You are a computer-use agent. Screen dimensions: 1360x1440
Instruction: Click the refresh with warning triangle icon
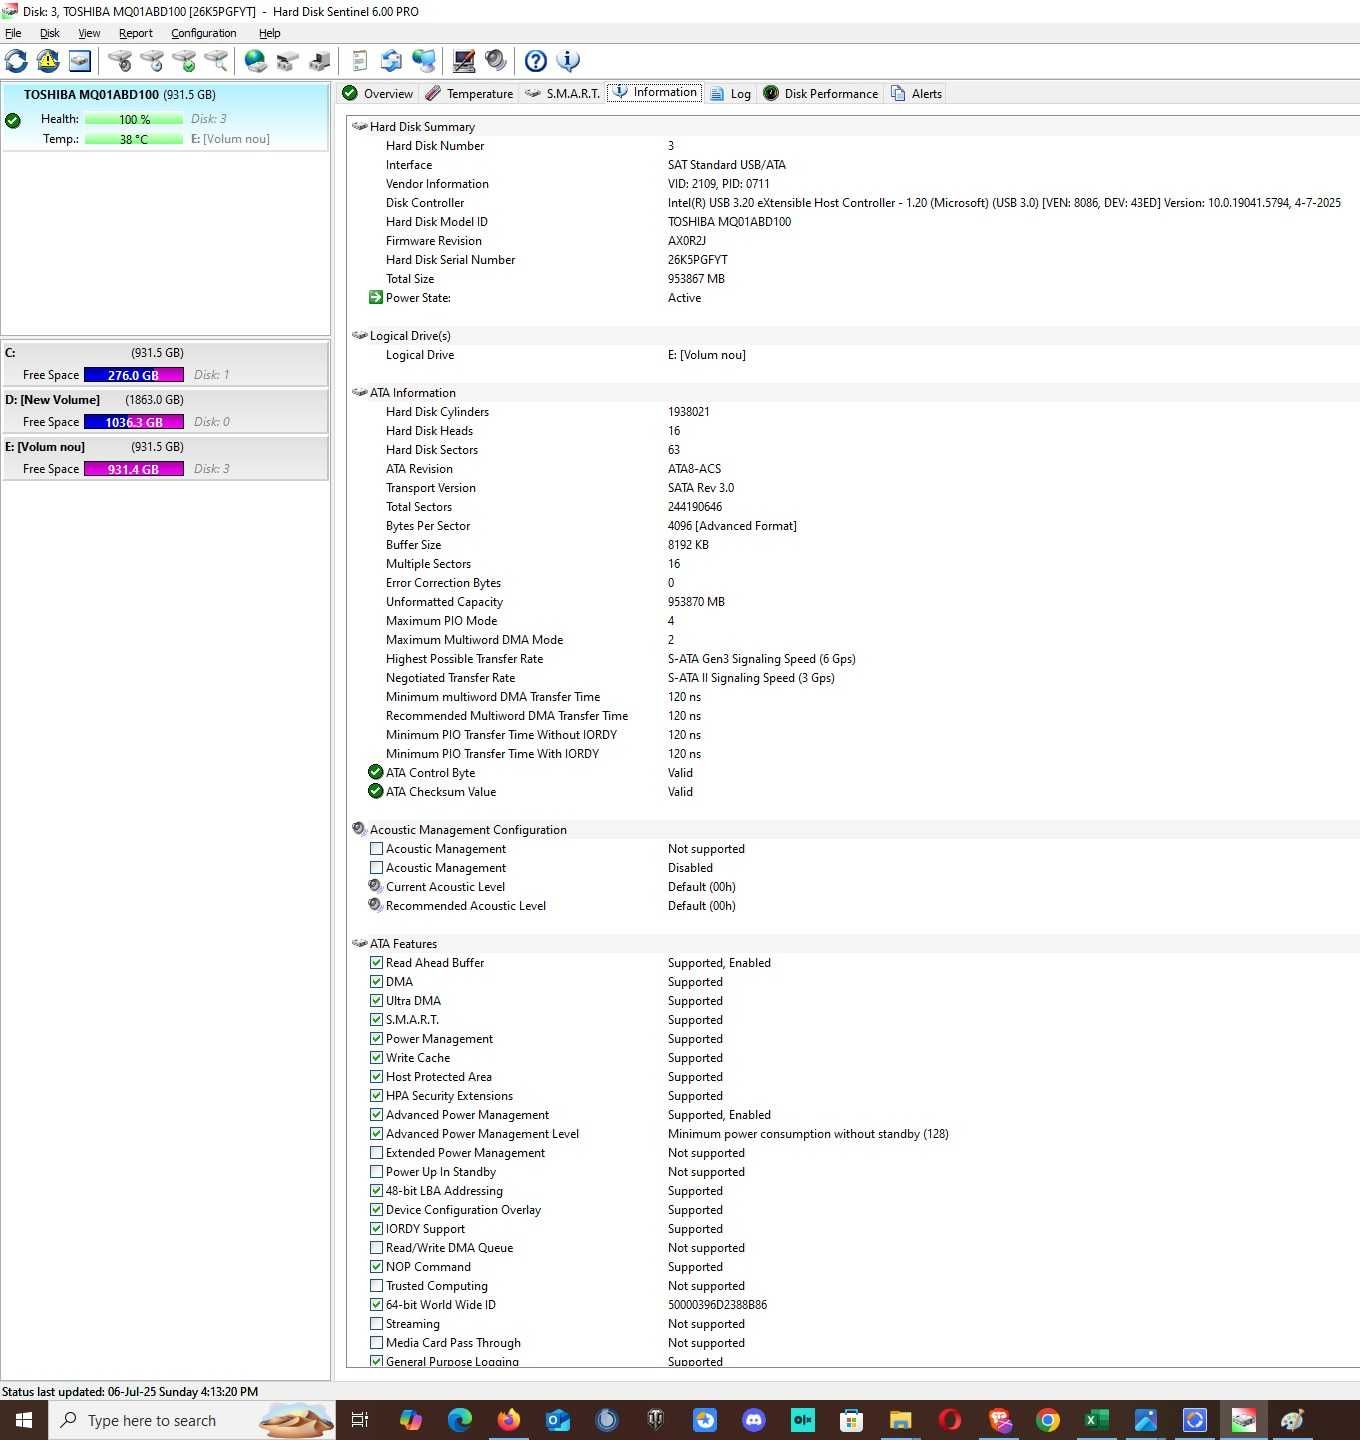48,61
